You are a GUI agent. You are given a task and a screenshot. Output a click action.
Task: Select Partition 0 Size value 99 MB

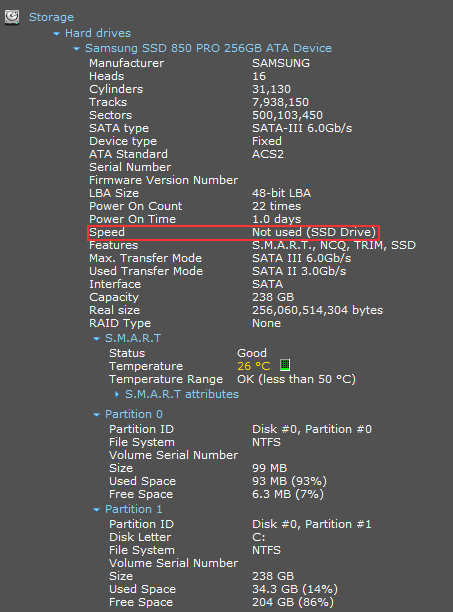(x=269, y=468)
